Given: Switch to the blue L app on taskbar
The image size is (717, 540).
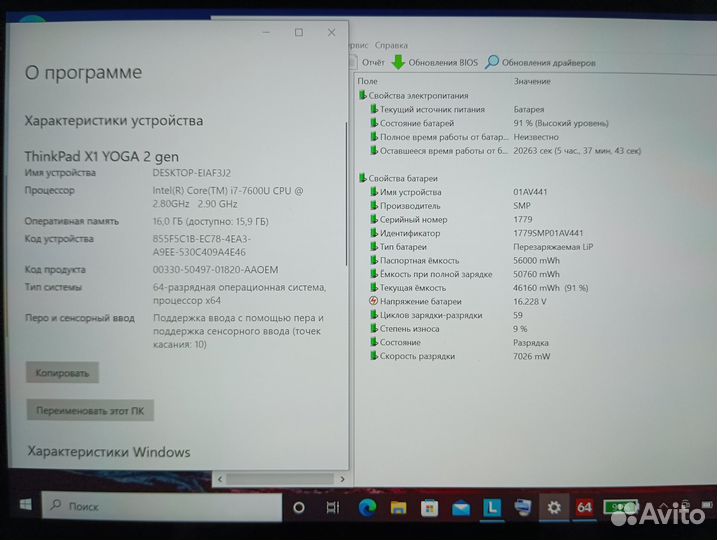Looking at the screenshot, I should tap(492, 507).
